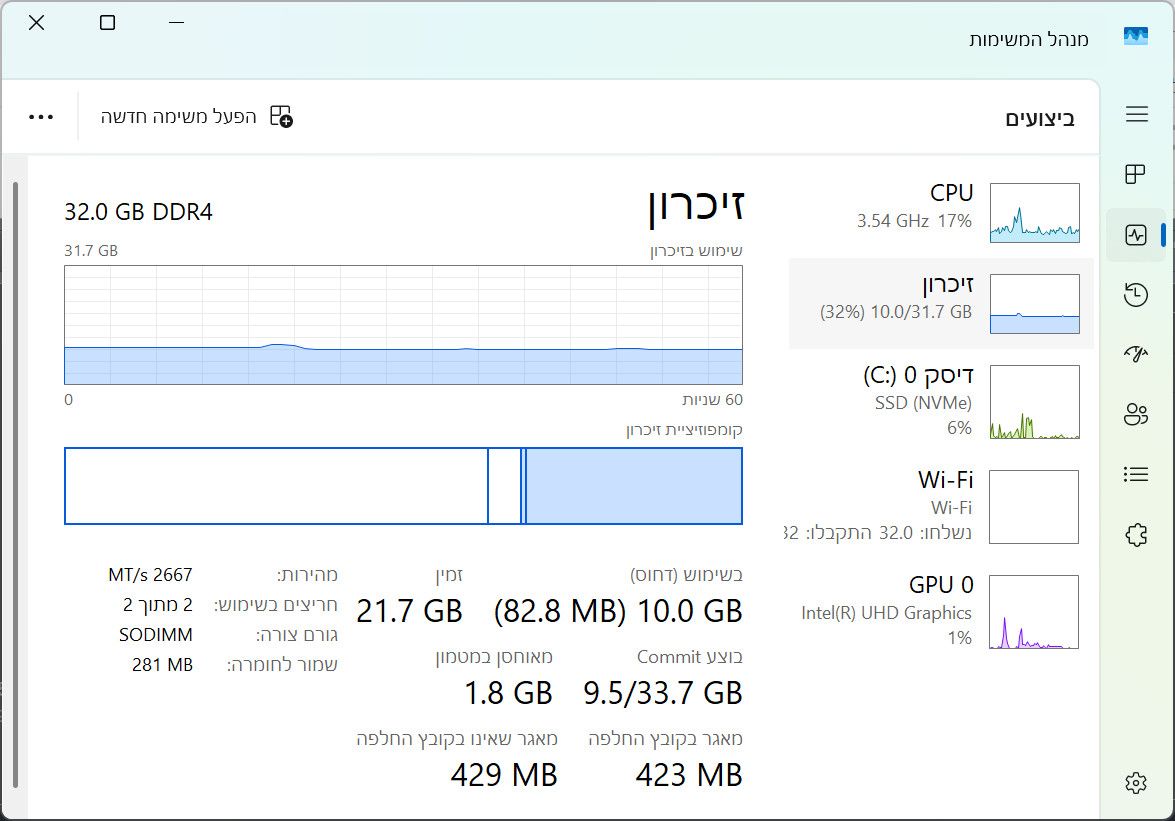
Task: Click the 'SSD (NVMe)' disk text
Action: tap(923, 403)
